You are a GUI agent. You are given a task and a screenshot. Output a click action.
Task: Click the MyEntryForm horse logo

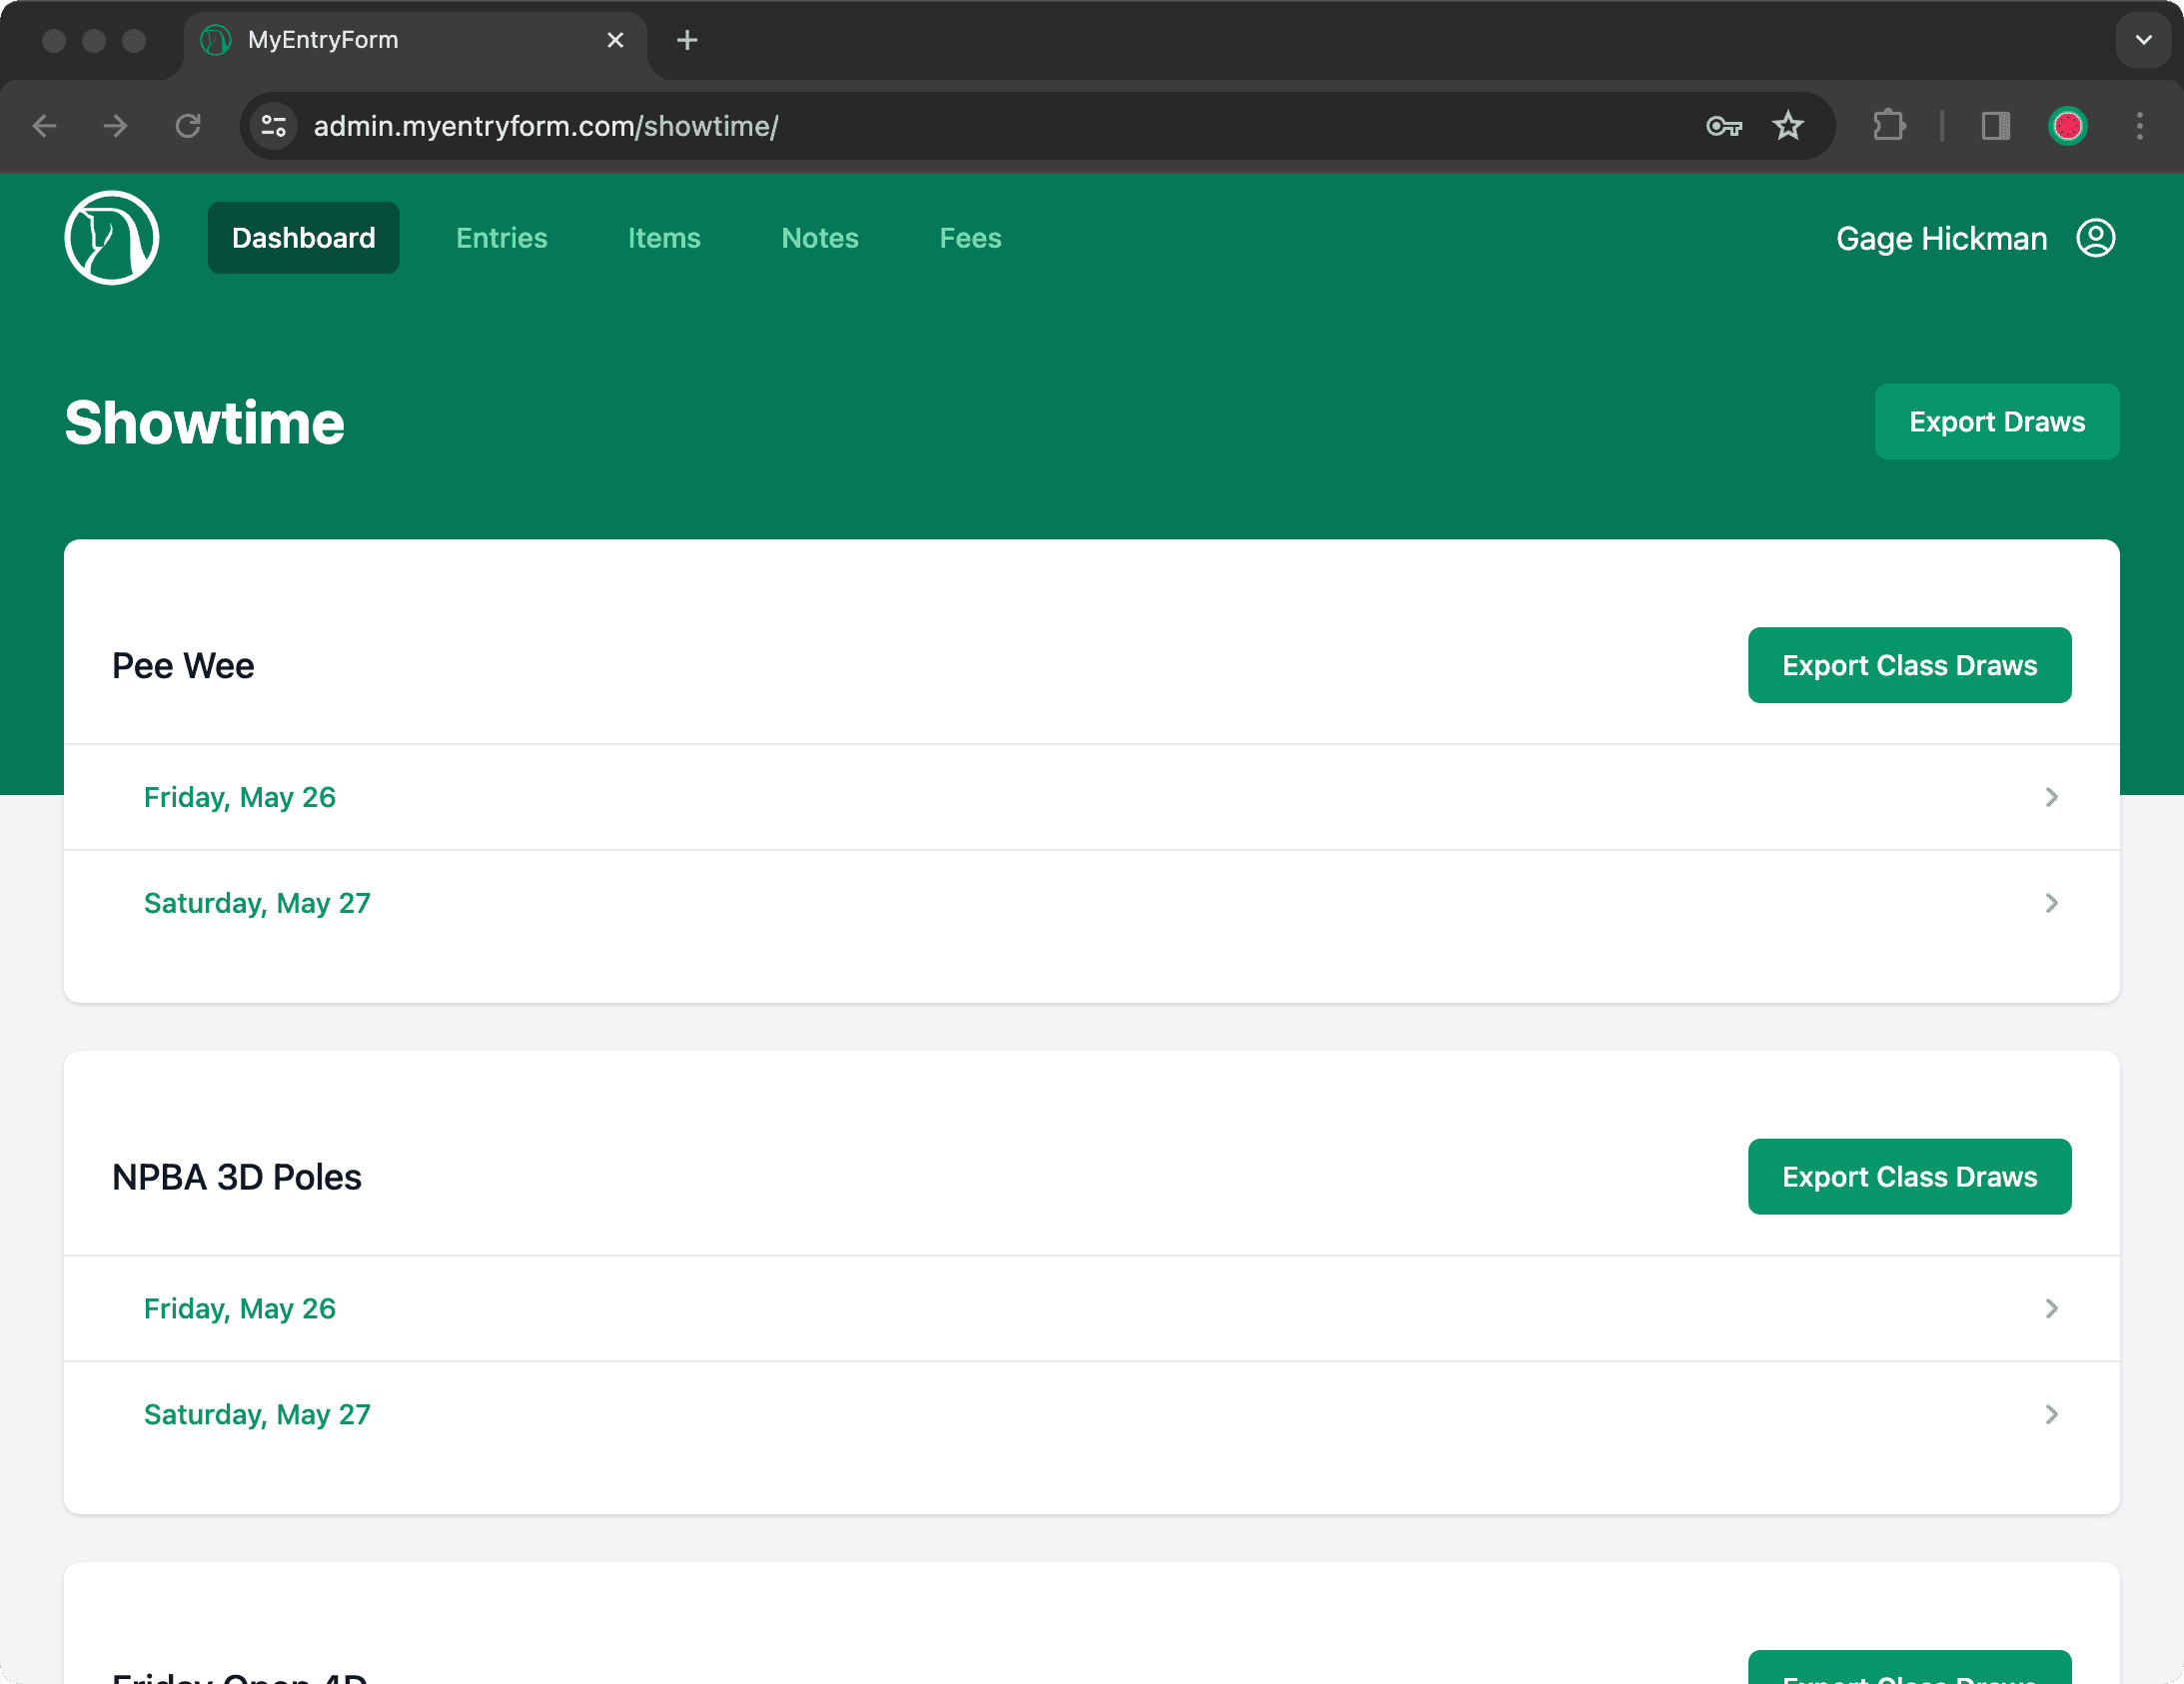pyautogui.click(x=111, y=238)
